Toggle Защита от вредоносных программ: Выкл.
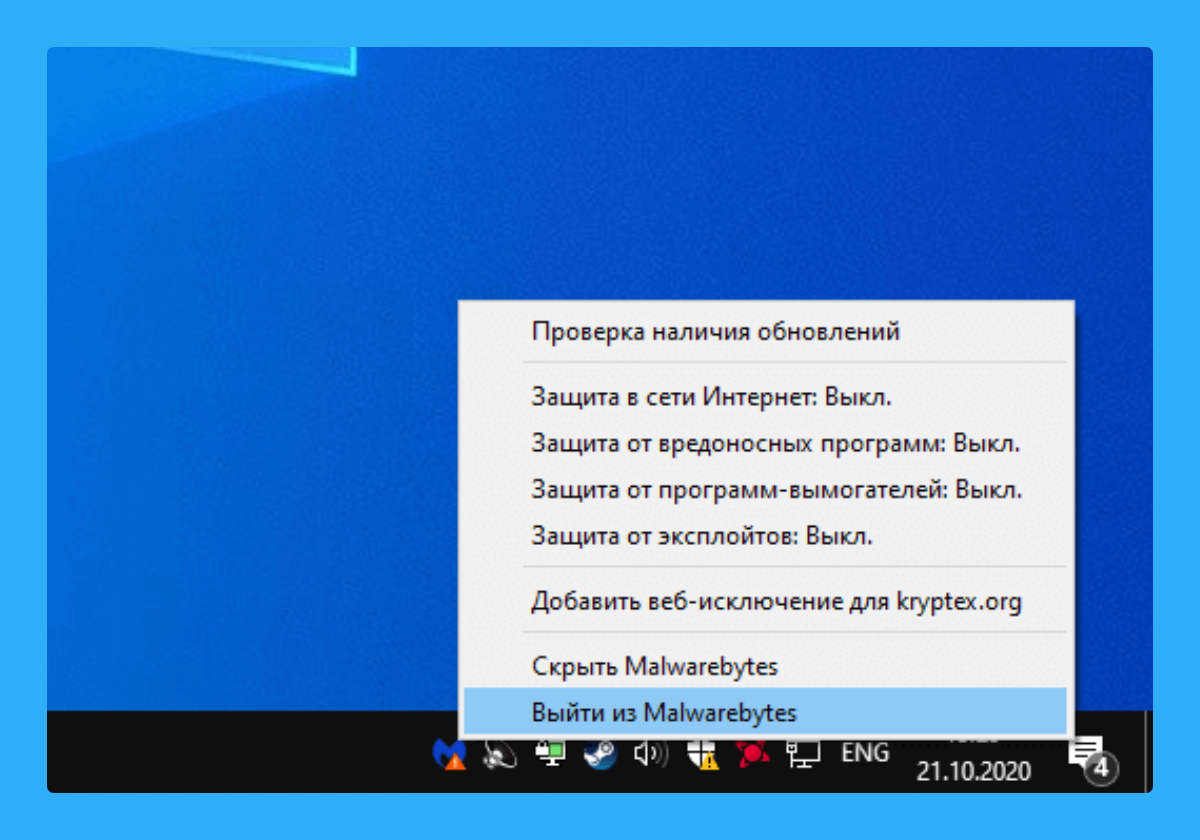The image size is (1200, 840). click(765, 443)
